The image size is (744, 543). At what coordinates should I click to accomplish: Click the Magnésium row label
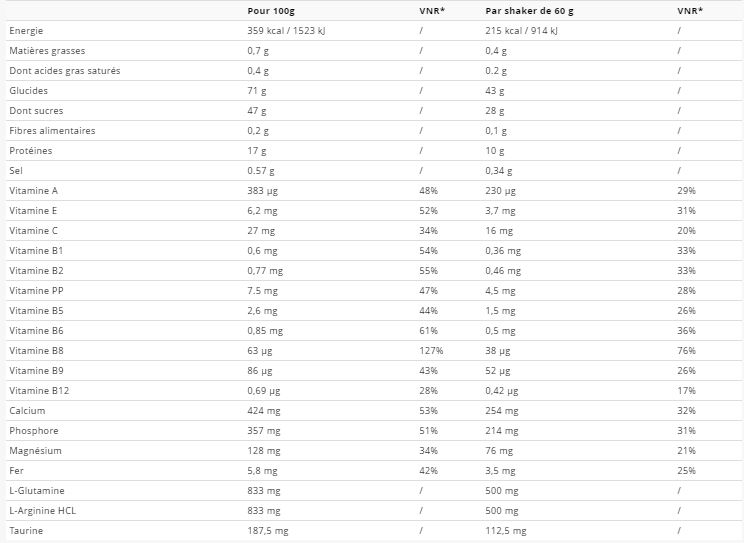35,450
